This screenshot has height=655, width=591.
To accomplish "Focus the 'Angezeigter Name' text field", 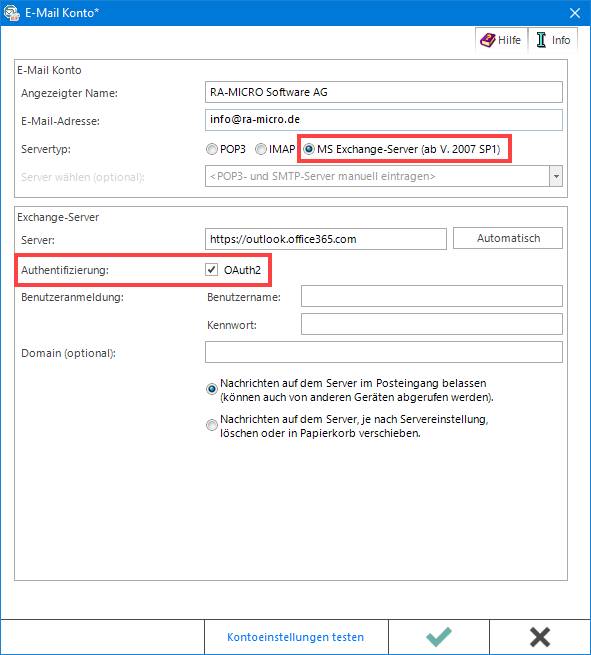I will (383, 92).
